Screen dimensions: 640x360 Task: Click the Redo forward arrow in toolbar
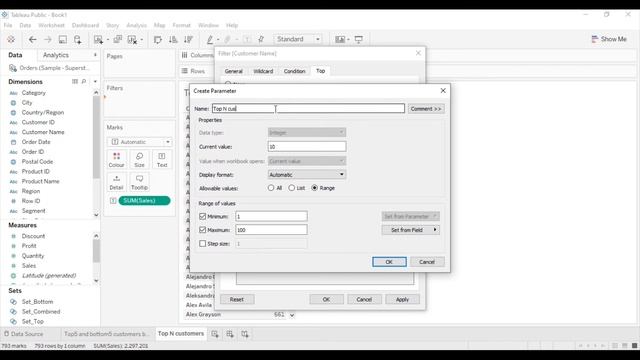click(47, 39)
